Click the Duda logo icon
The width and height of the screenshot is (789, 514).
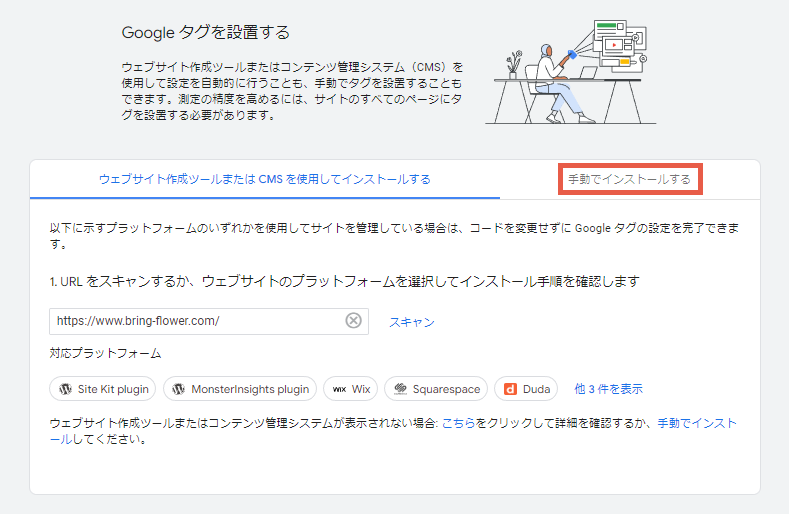510,389
